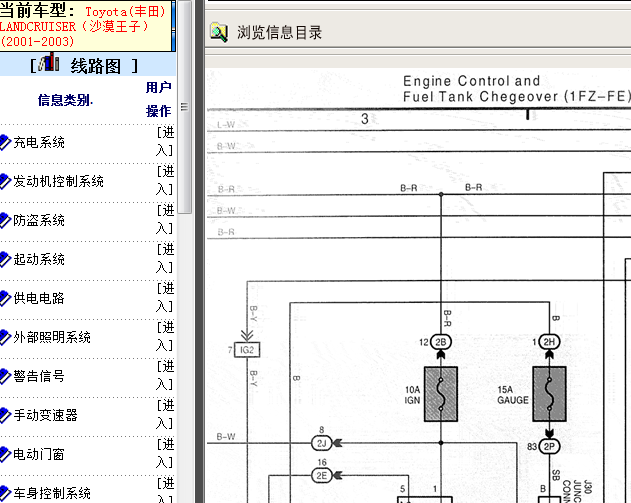Viewport: 631px width, 503px height.
Task: Click the 用户操作 column header
Action: pyautogui.click(x=159, y=99)
